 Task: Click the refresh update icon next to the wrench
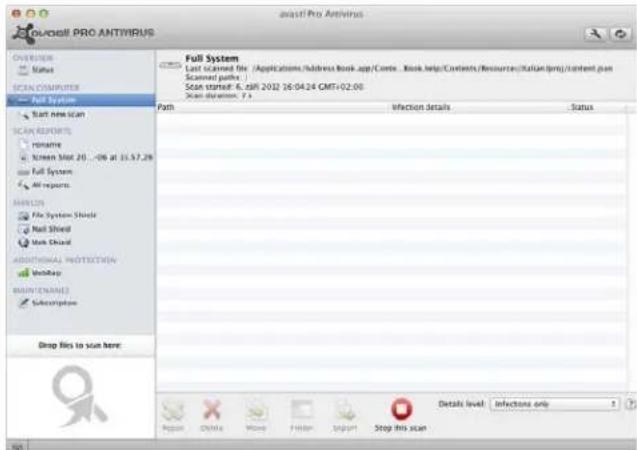[620, 34]
